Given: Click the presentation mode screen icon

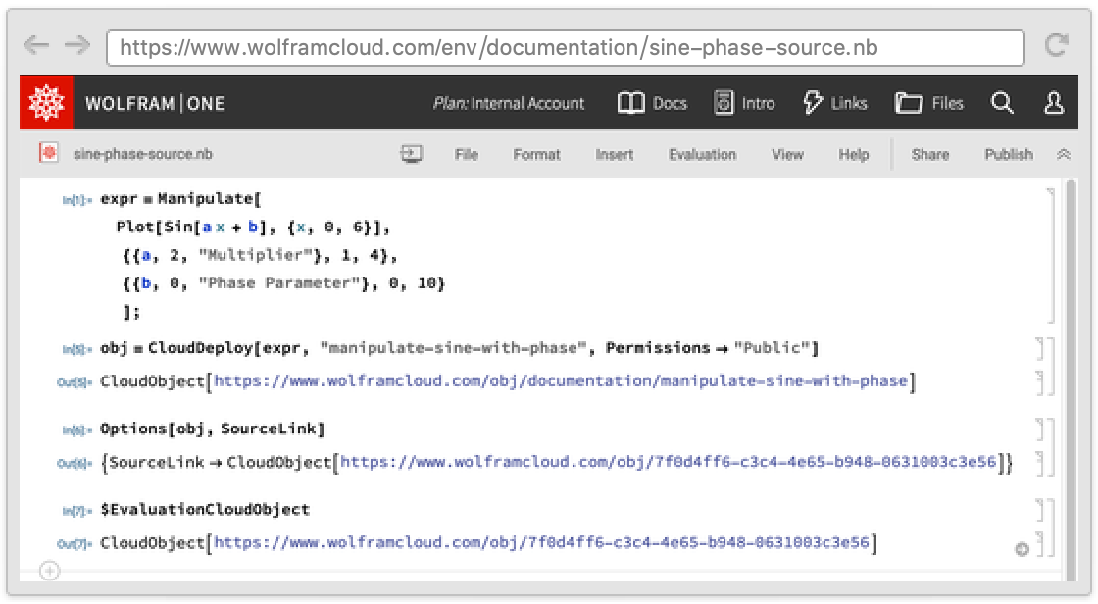Looking at the screenshot, I should pos(411,154).
